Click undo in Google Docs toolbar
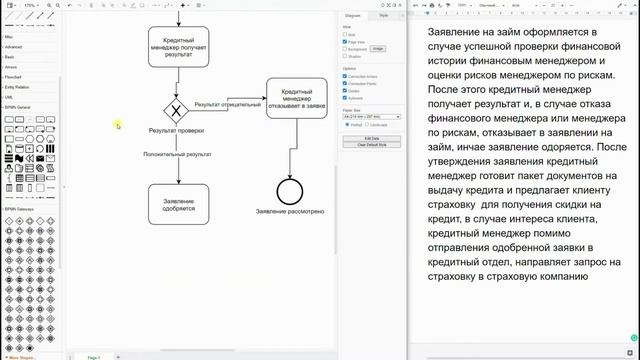The height and width of the screenshot is (360, 640). point(416,5)
